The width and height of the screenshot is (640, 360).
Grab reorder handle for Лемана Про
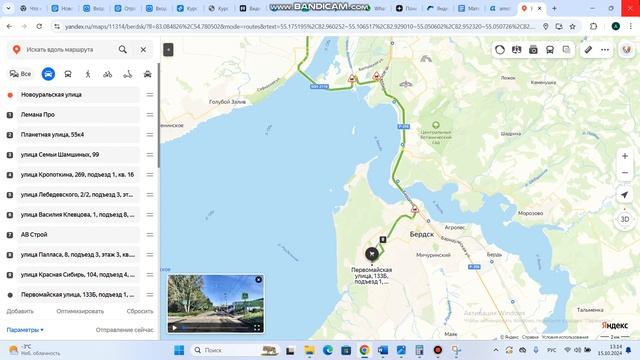[150, 115]
